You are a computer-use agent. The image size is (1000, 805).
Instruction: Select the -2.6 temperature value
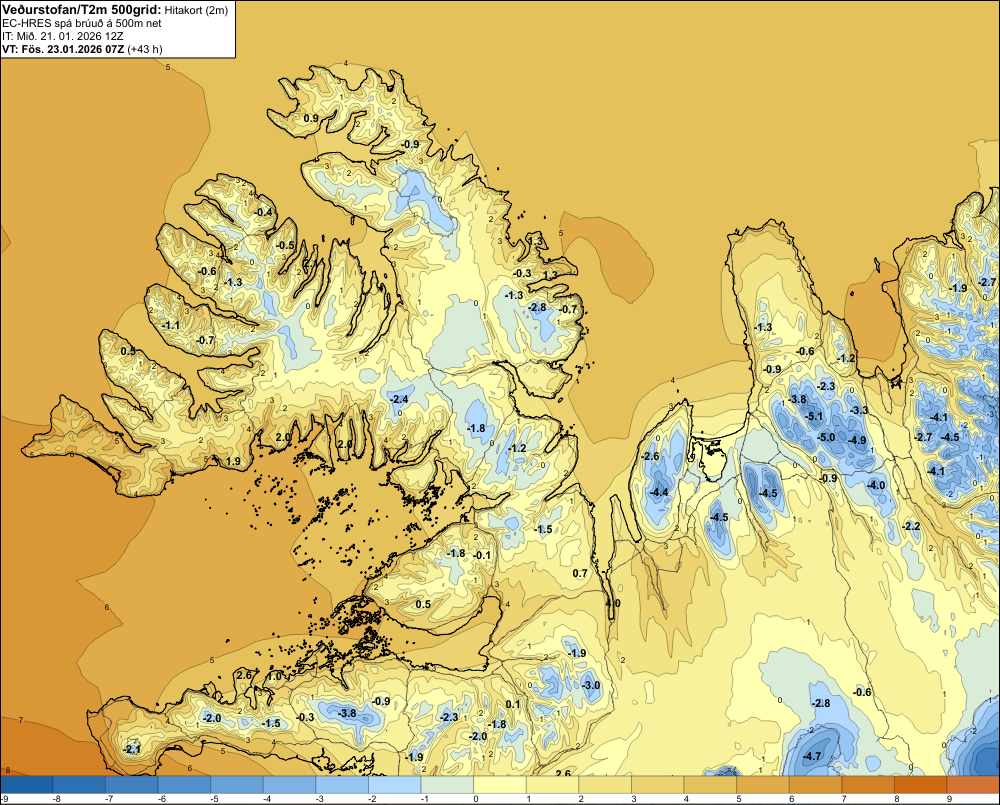click(650, 457)
